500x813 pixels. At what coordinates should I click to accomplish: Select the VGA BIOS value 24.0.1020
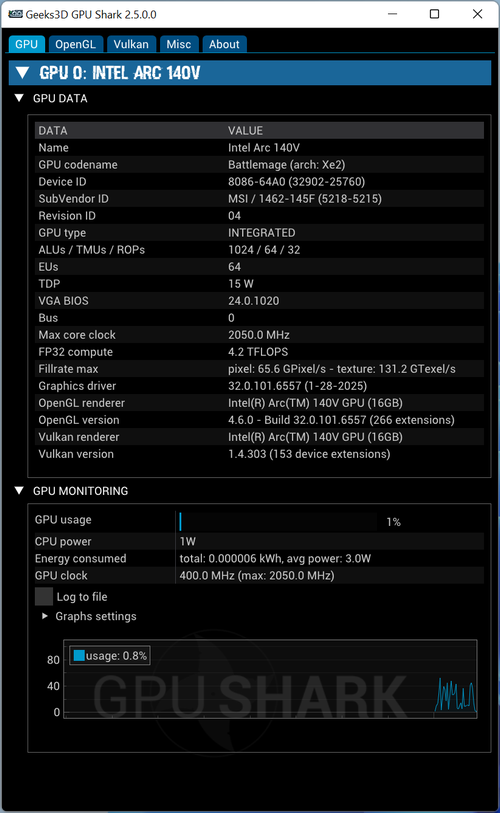coord(253,301)
